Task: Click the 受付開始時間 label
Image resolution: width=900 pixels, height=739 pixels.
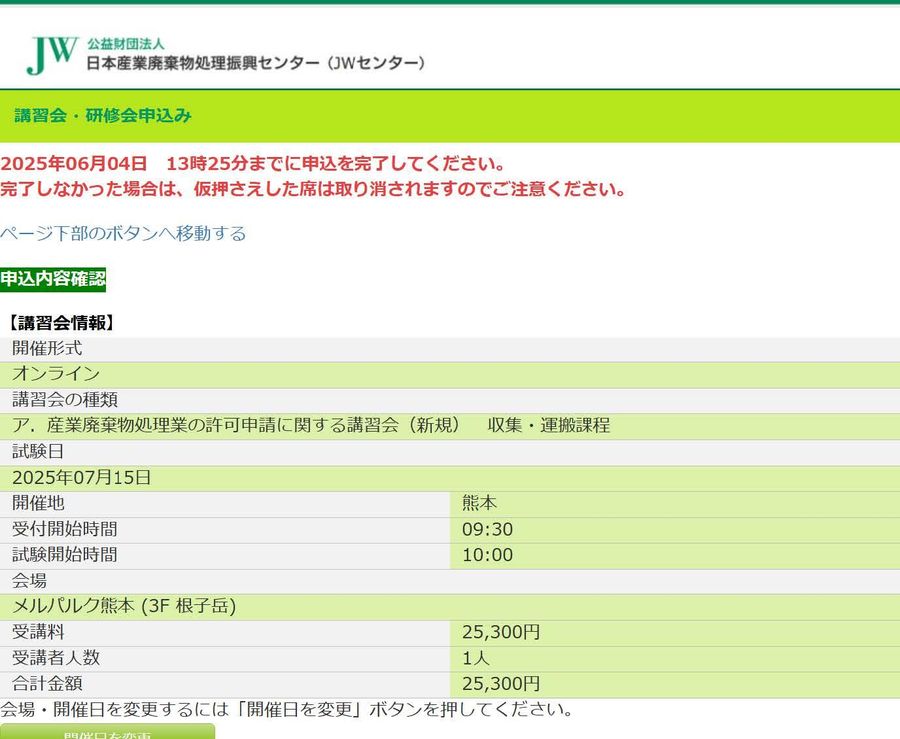Action: pyautogui.click(x=64, y=529)
